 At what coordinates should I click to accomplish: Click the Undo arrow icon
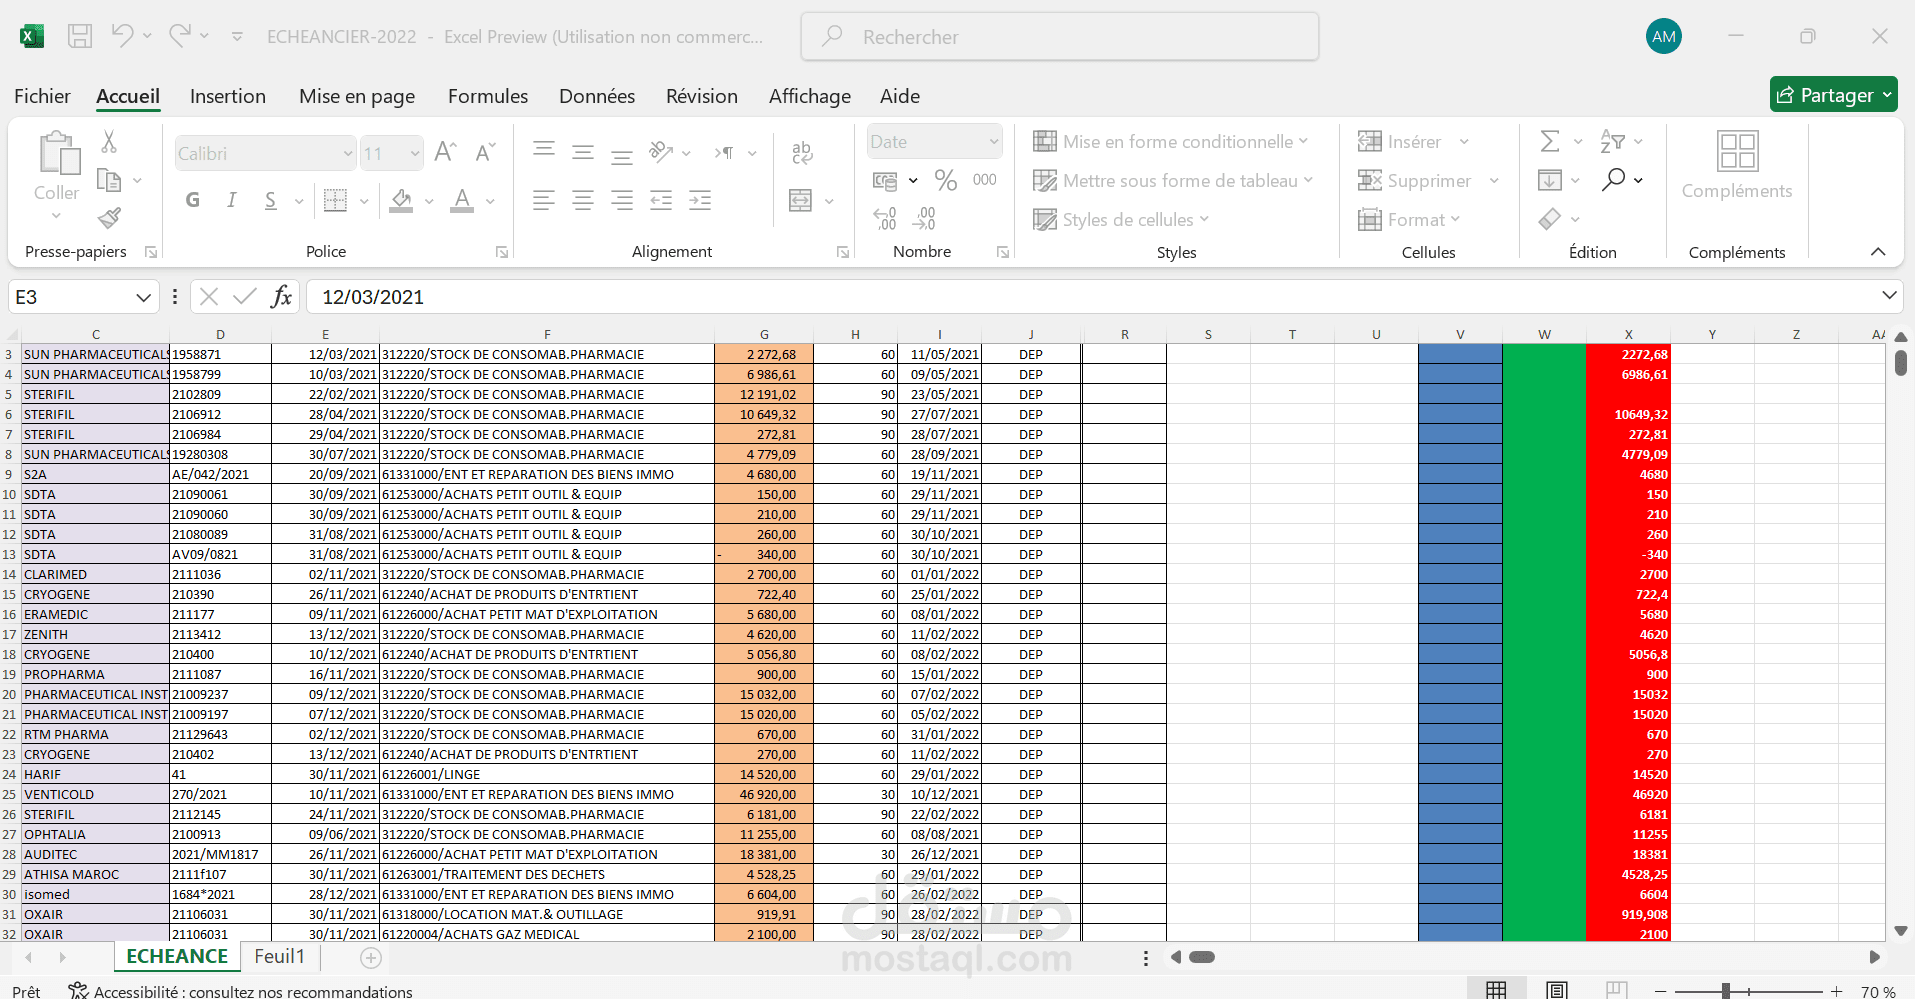click(122, 36)
